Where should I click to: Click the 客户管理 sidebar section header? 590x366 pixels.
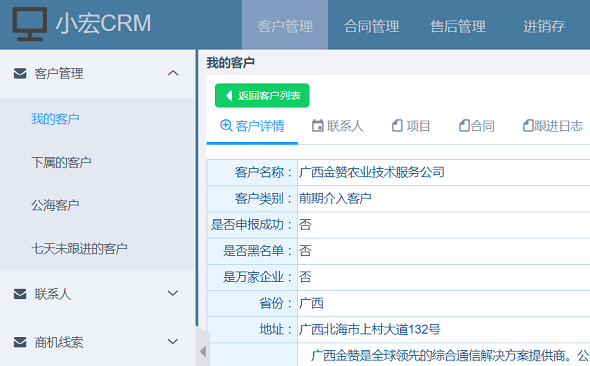click(x=97, y=73)
